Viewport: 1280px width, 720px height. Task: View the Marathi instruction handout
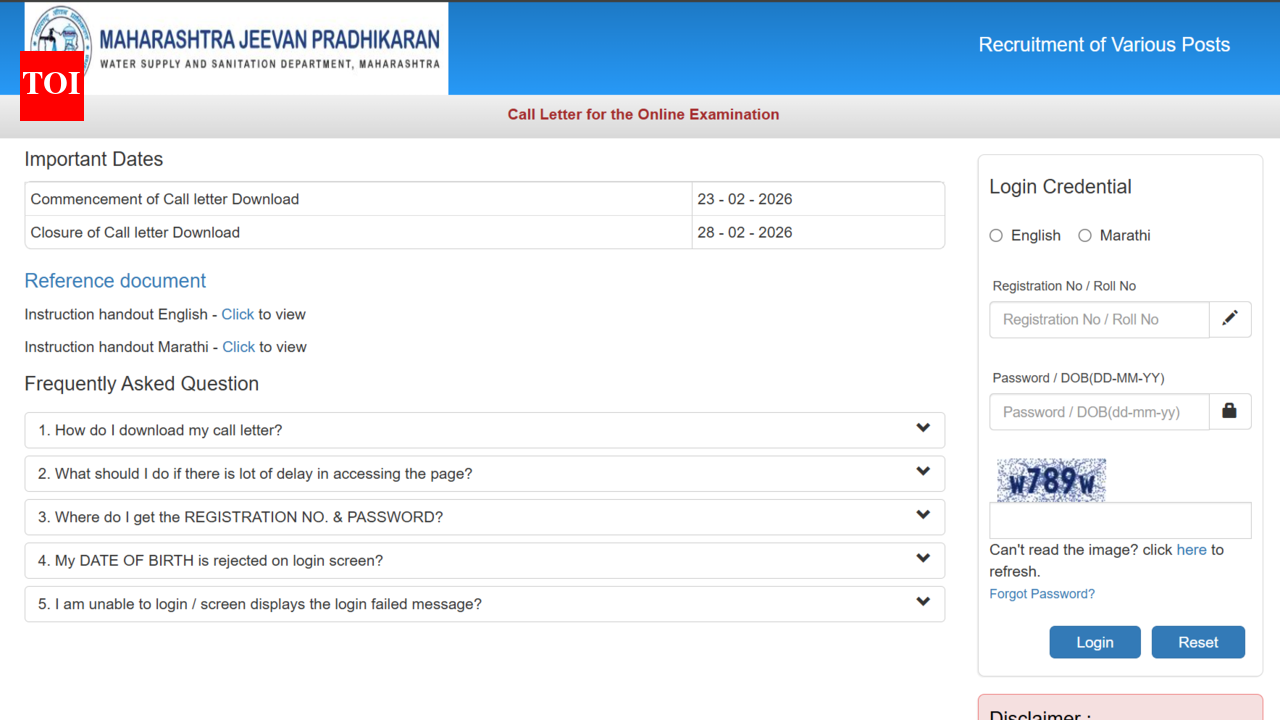point(238,347)
